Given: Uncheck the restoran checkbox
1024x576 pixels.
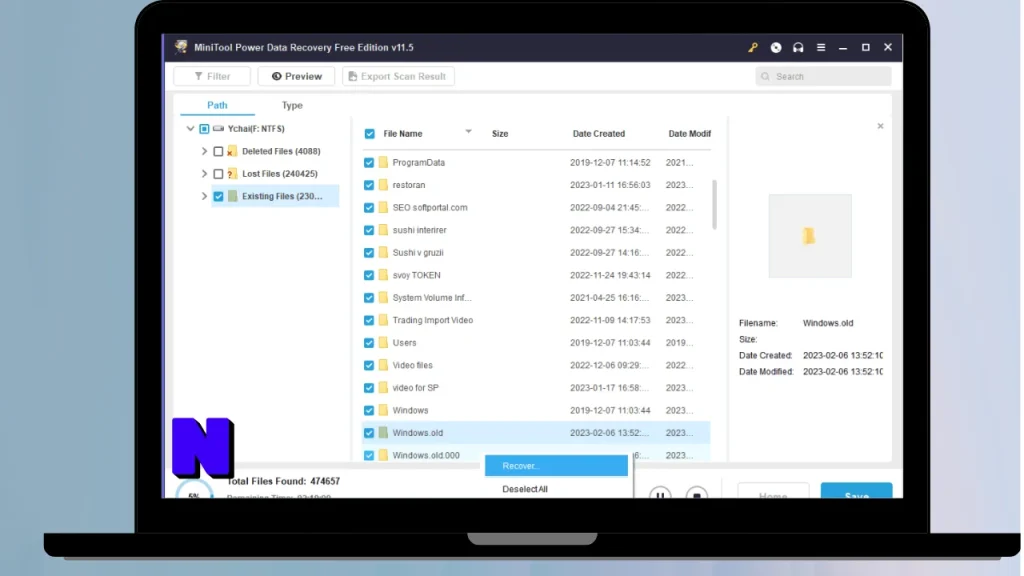Looking at the screenshot, I should [369, 185].
